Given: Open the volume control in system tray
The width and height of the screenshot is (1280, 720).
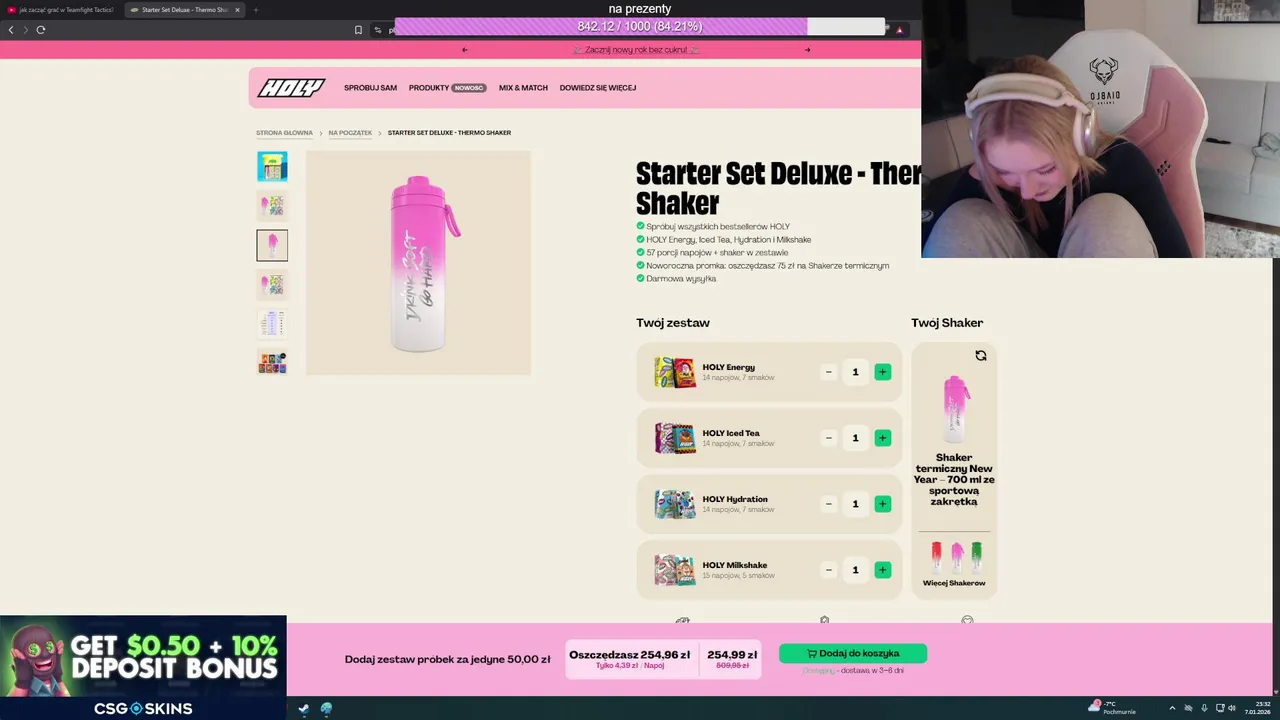Looking at the screenshot, I should (1232, 708).
